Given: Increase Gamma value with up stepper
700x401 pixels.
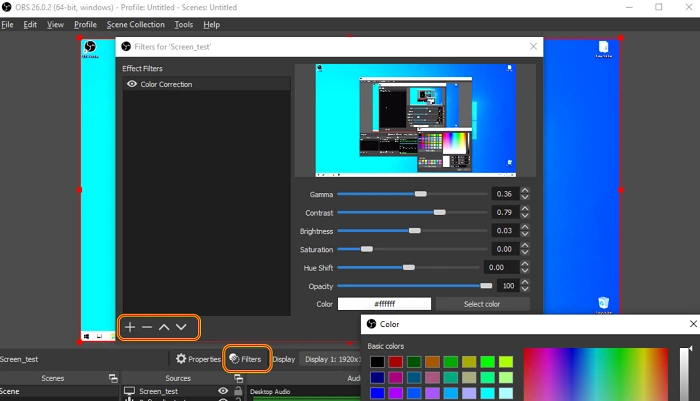Looking at the screenshot, I should coord(525,191).
